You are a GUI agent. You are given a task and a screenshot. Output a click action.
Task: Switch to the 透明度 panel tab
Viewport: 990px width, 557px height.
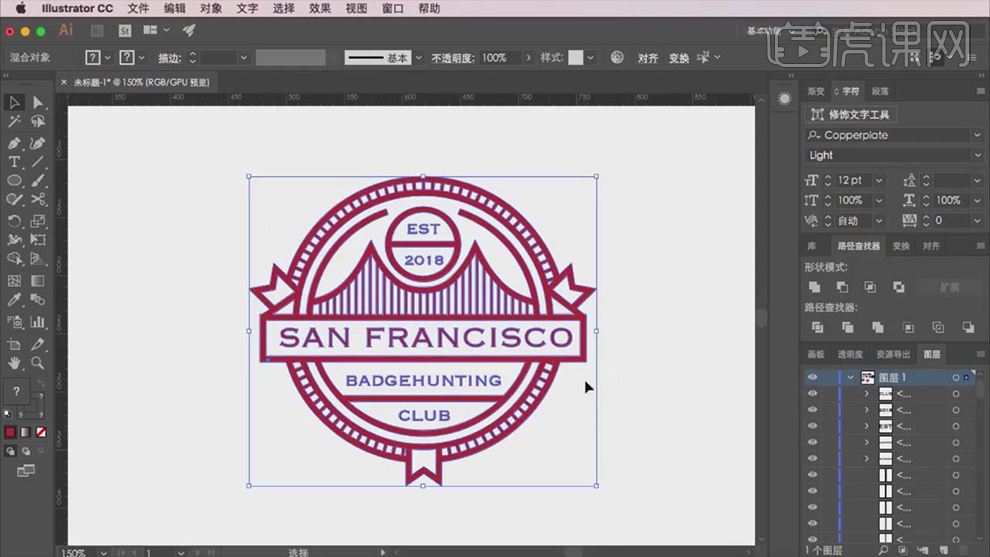click(x=849, y=355)
